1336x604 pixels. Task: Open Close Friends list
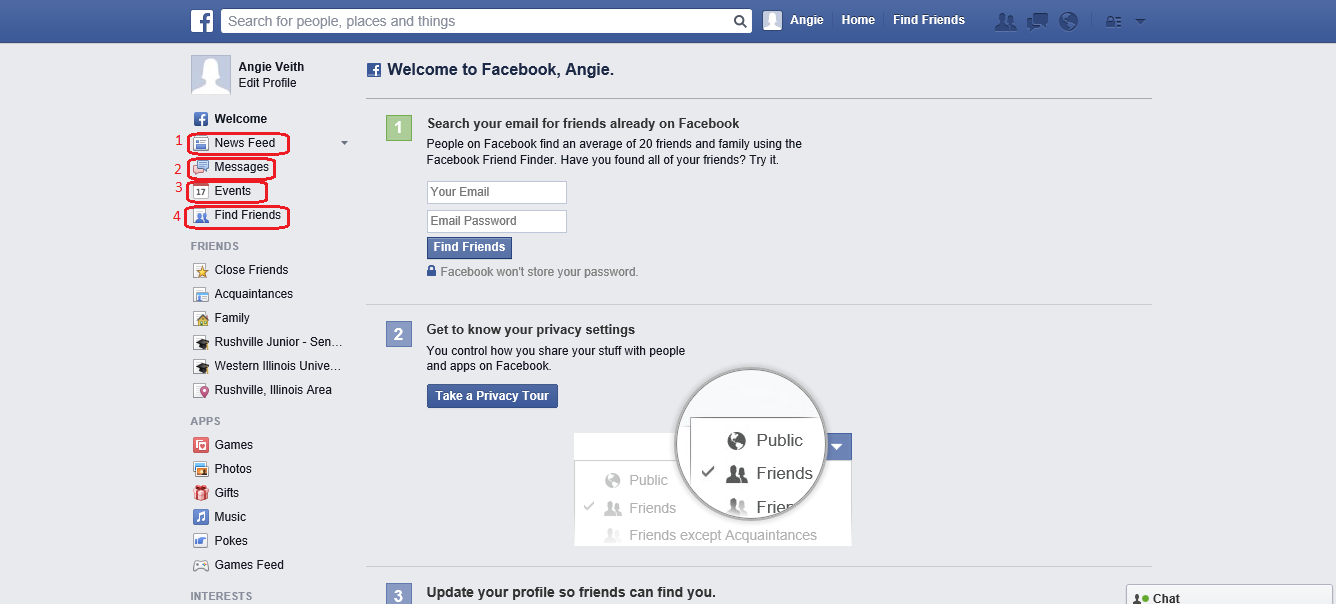[251, 270]
